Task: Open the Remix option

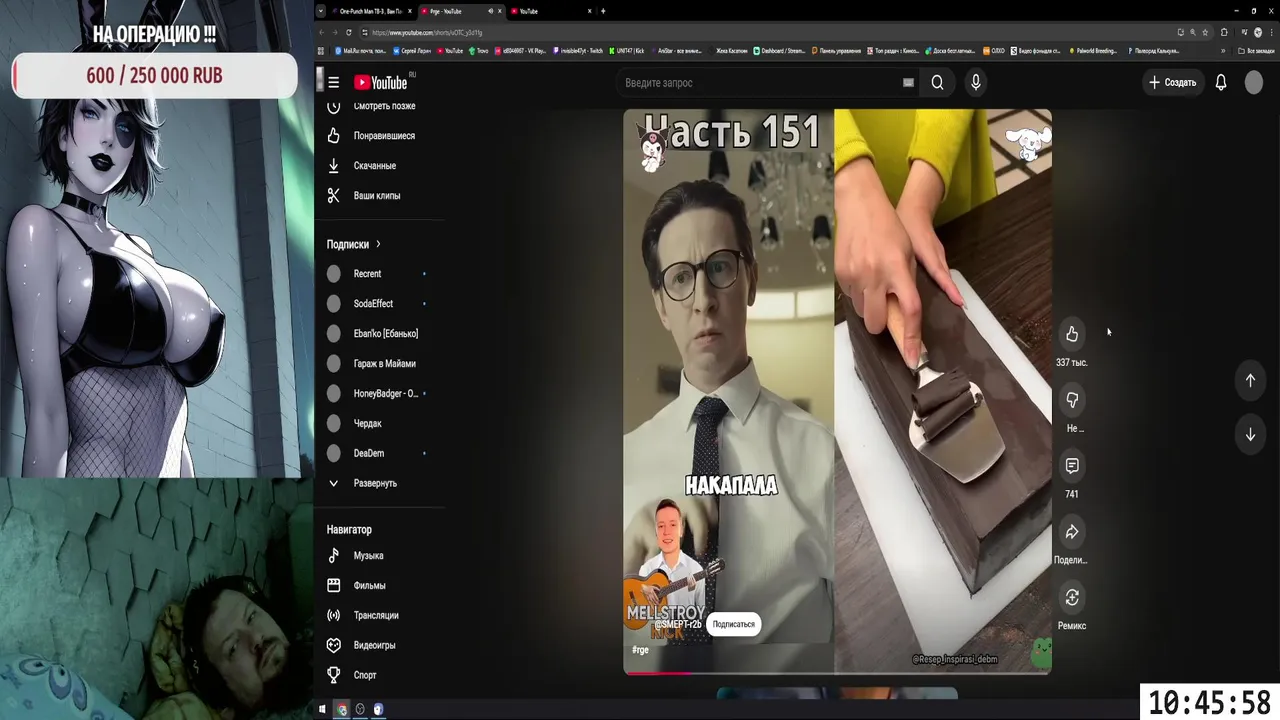Action: click(x=1072, y=598)
